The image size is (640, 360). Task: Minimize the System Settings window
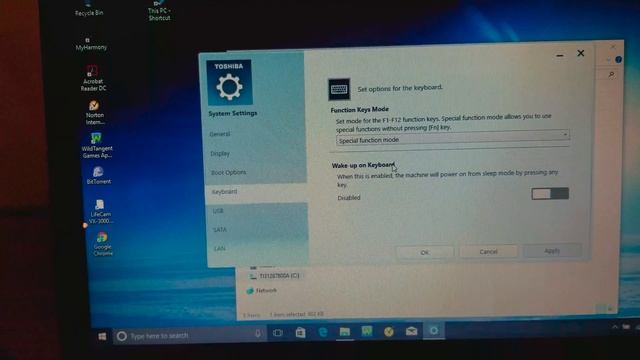(x=560, y=55)
